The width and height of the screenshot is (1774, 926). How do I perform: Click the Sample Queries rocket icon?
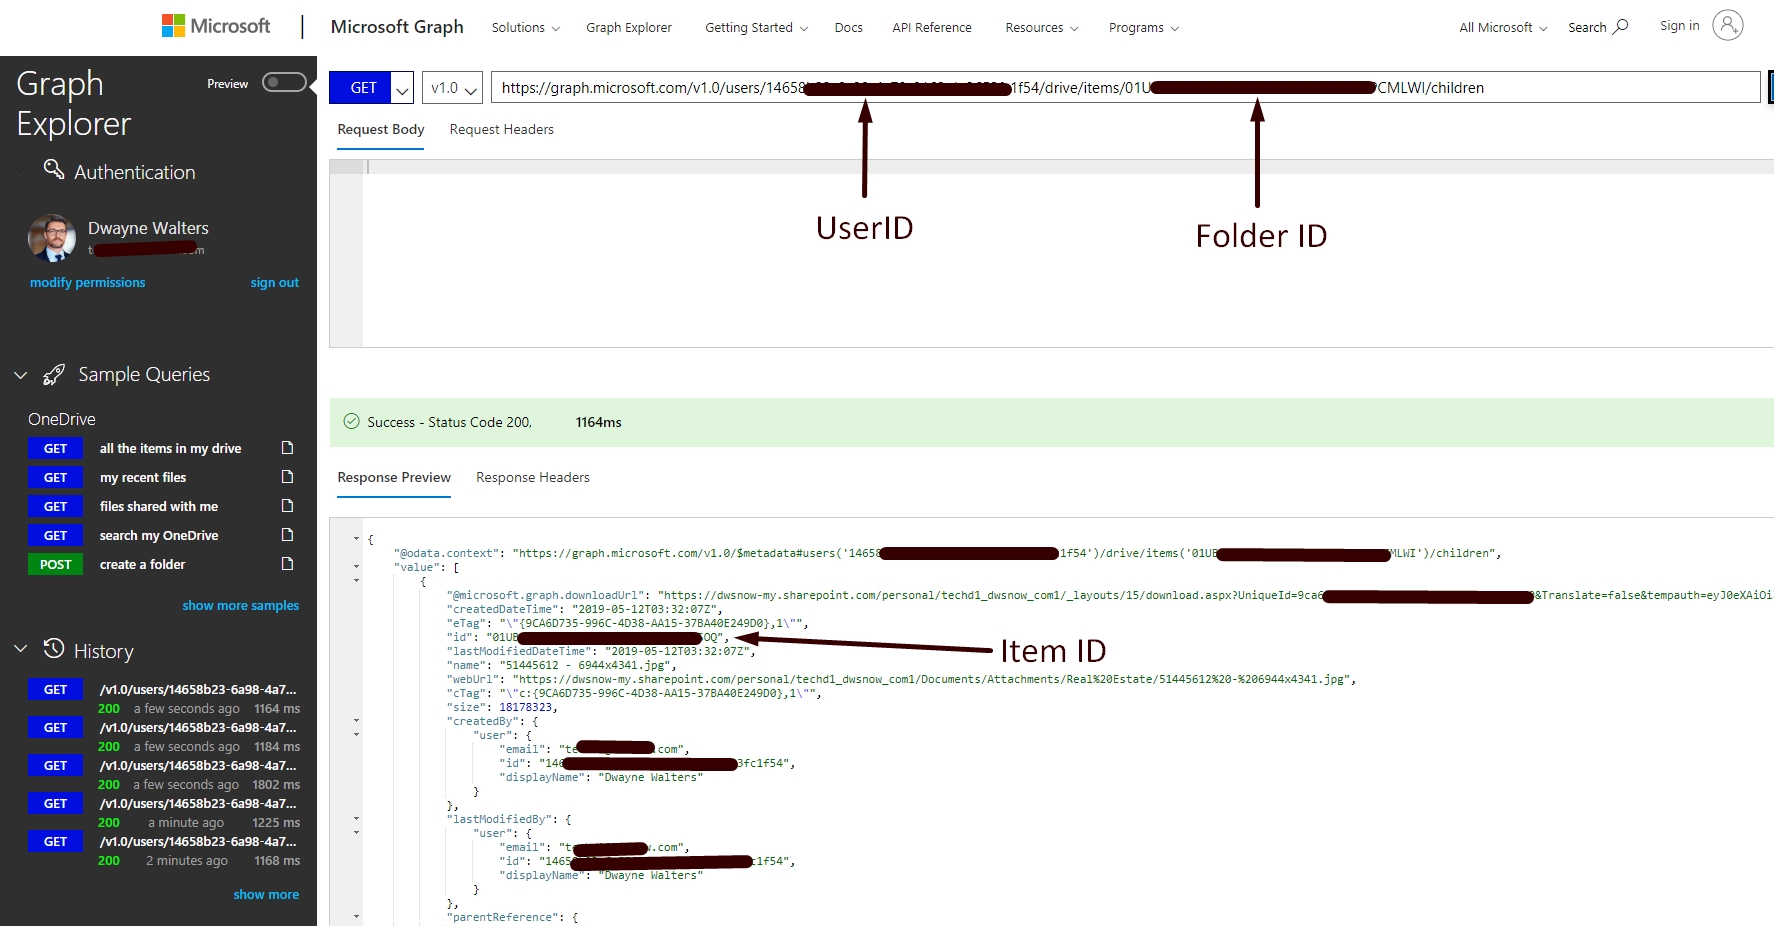click(x=54, y=375)
